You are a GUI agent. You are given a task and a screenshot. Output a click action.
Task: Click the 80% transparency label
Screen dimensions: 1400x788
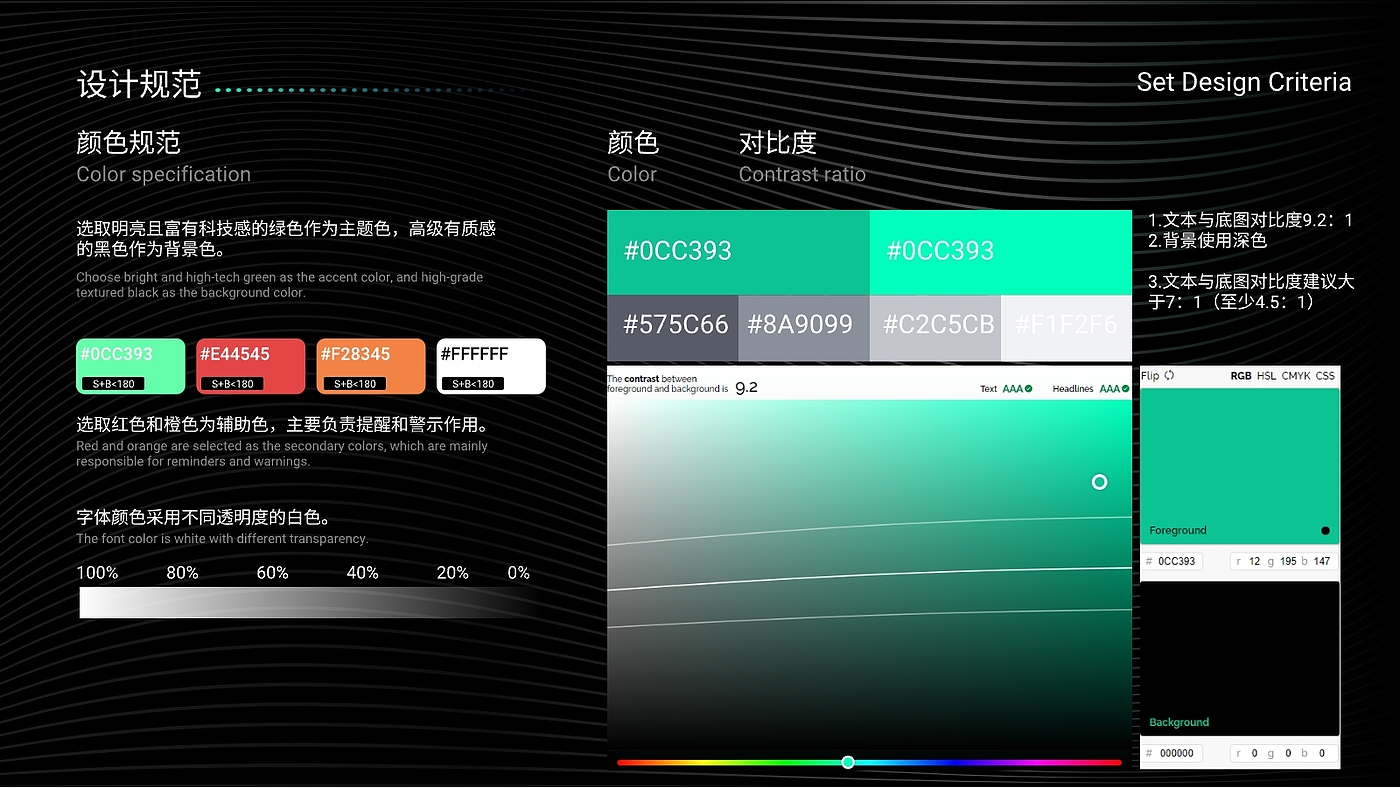(x=182, y=573)
